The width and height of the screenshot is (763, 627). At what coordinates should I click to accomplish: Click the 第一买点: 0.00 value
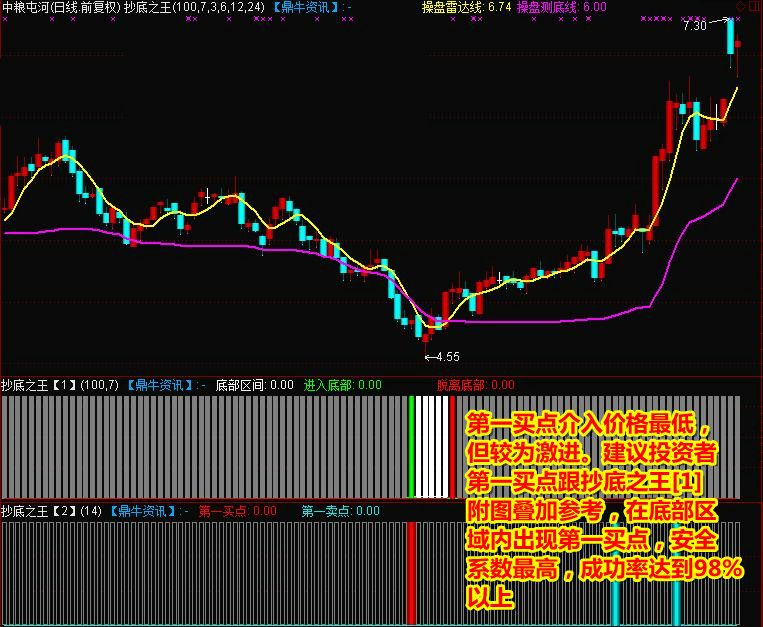click(x=237, y=511)
